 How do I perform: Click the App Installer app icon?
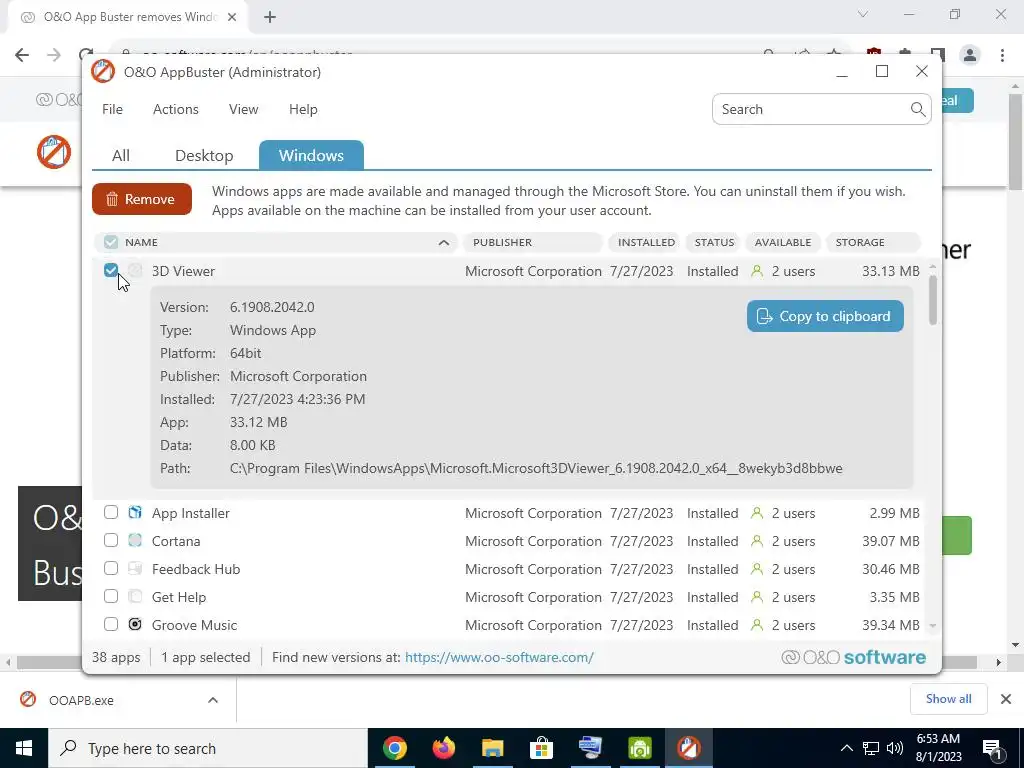coord(135,513)
